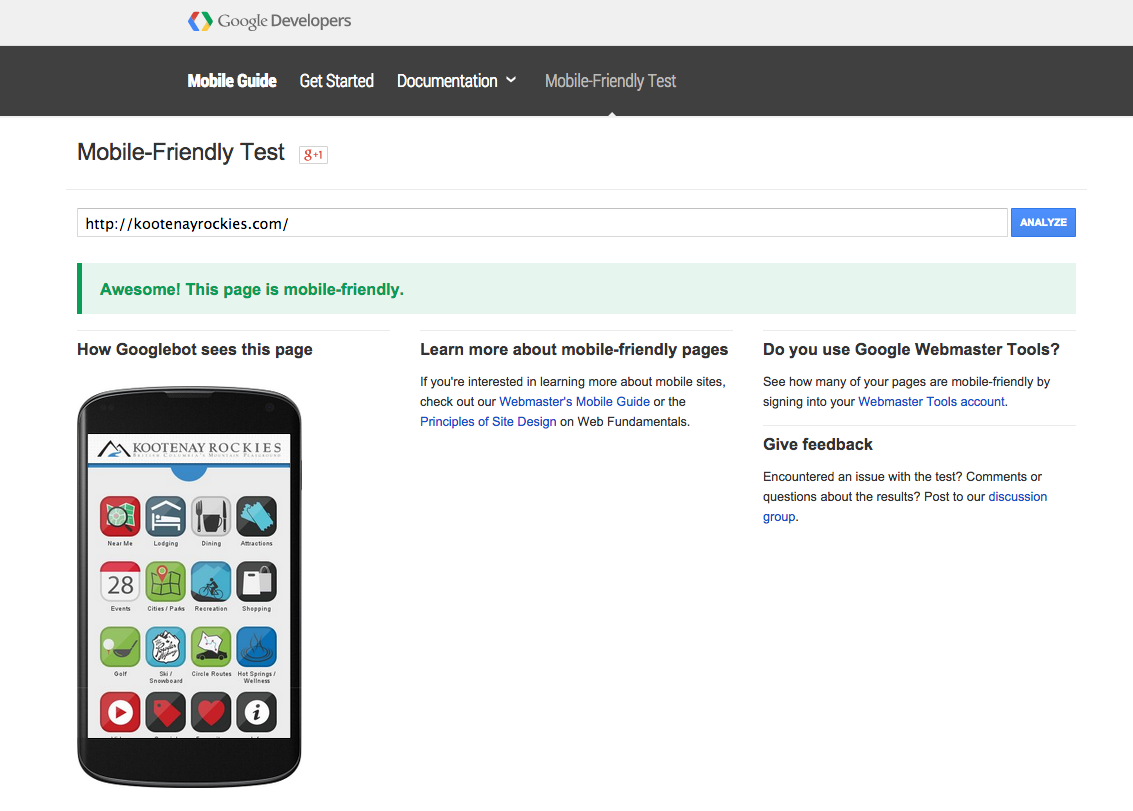Screen dimensions: 1133x811
Task: Tap the Shopping bag icon
Action: (x=257, y=582)
